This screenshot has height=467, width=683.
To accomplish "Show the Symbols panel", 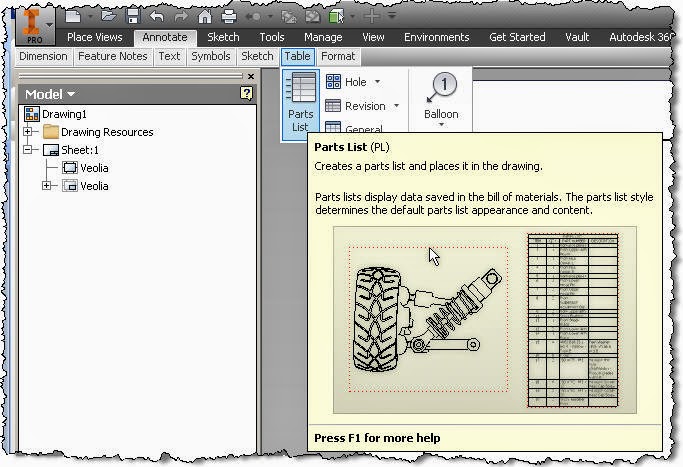I will (211, 57).
